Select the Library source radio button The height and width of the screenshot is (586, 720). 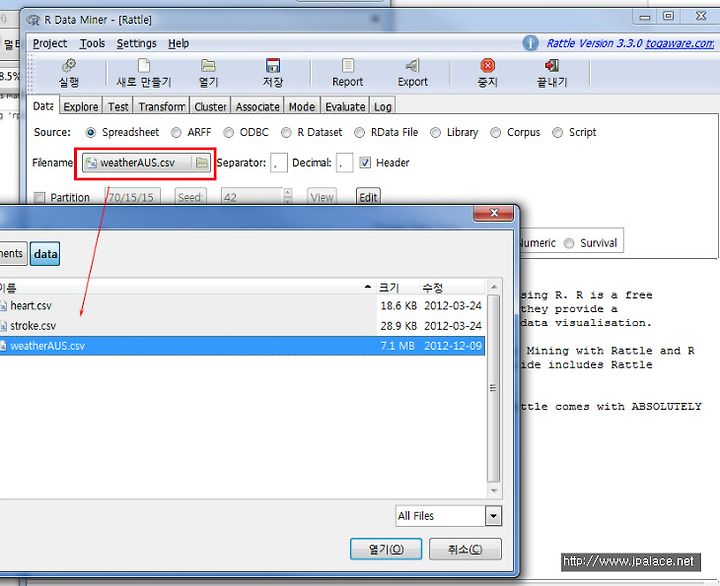click(435, 132)
